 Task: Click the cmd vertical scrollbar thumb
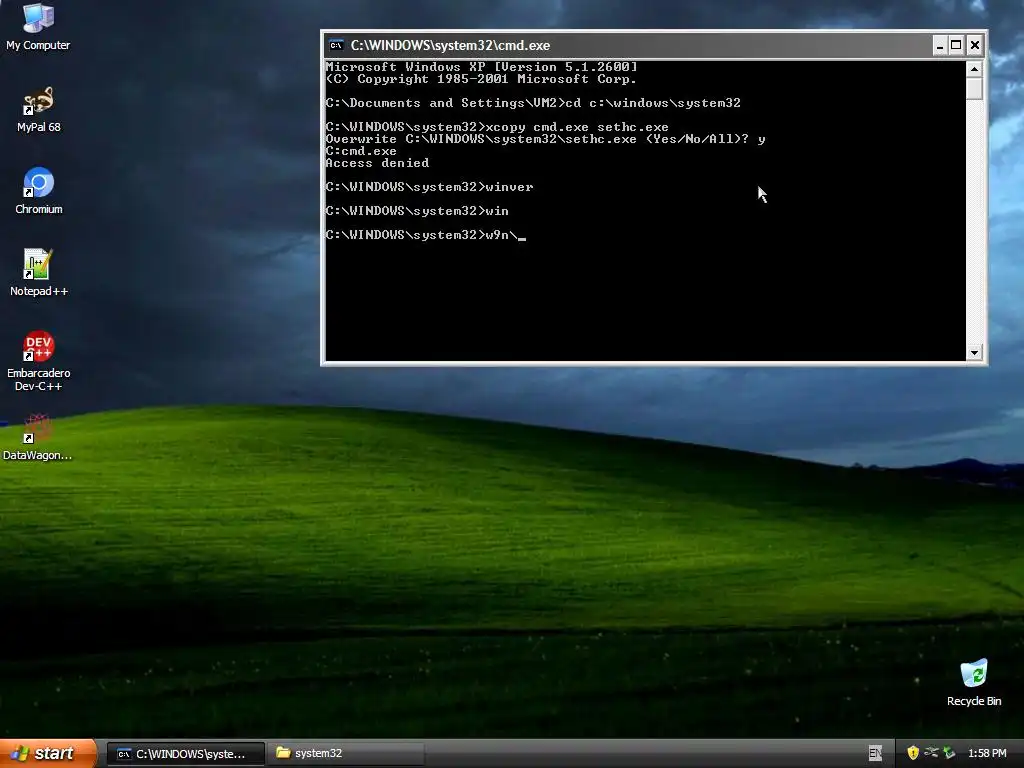pyautogui.click(x=974, y=88)
